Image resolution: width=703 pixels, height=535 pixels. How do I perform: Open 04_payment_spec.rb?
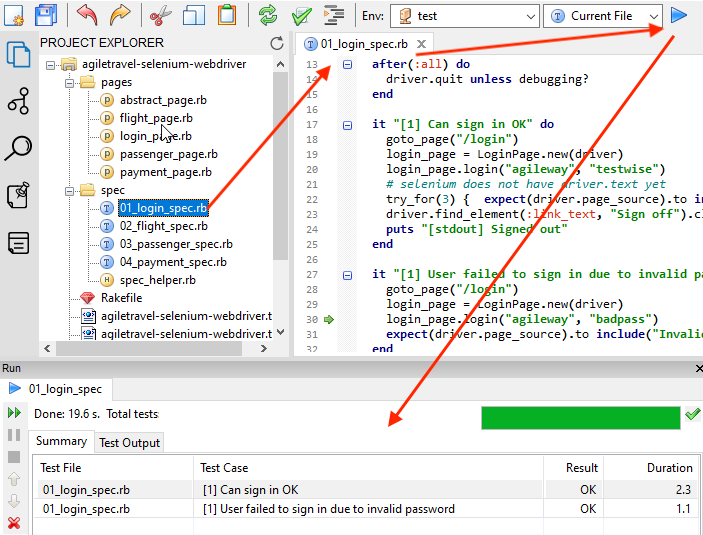coord(173,262)
